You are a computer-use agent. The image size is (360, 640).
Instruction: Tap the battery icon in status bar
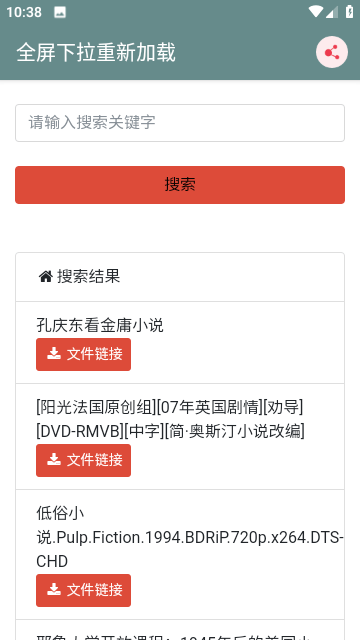pos(349,11)
